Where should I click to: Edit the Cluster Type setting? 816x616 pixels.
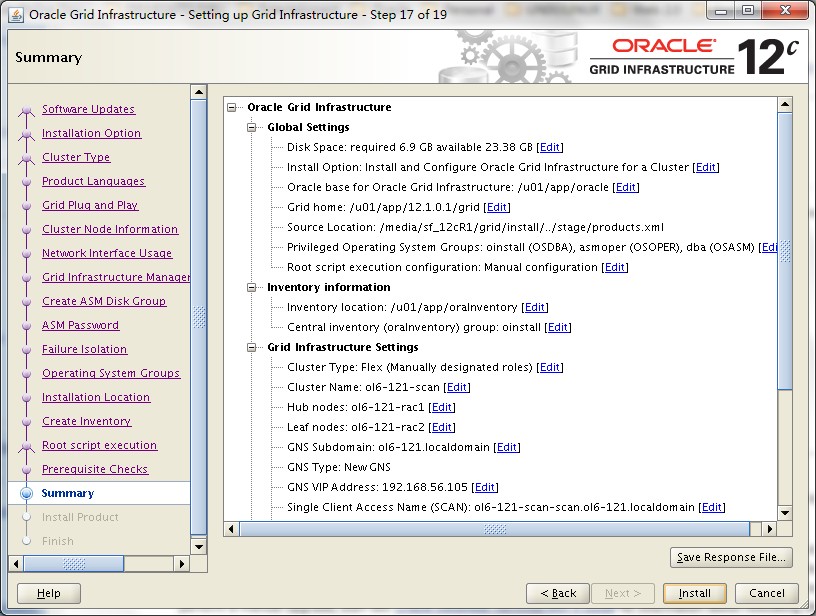click(550, 367)
